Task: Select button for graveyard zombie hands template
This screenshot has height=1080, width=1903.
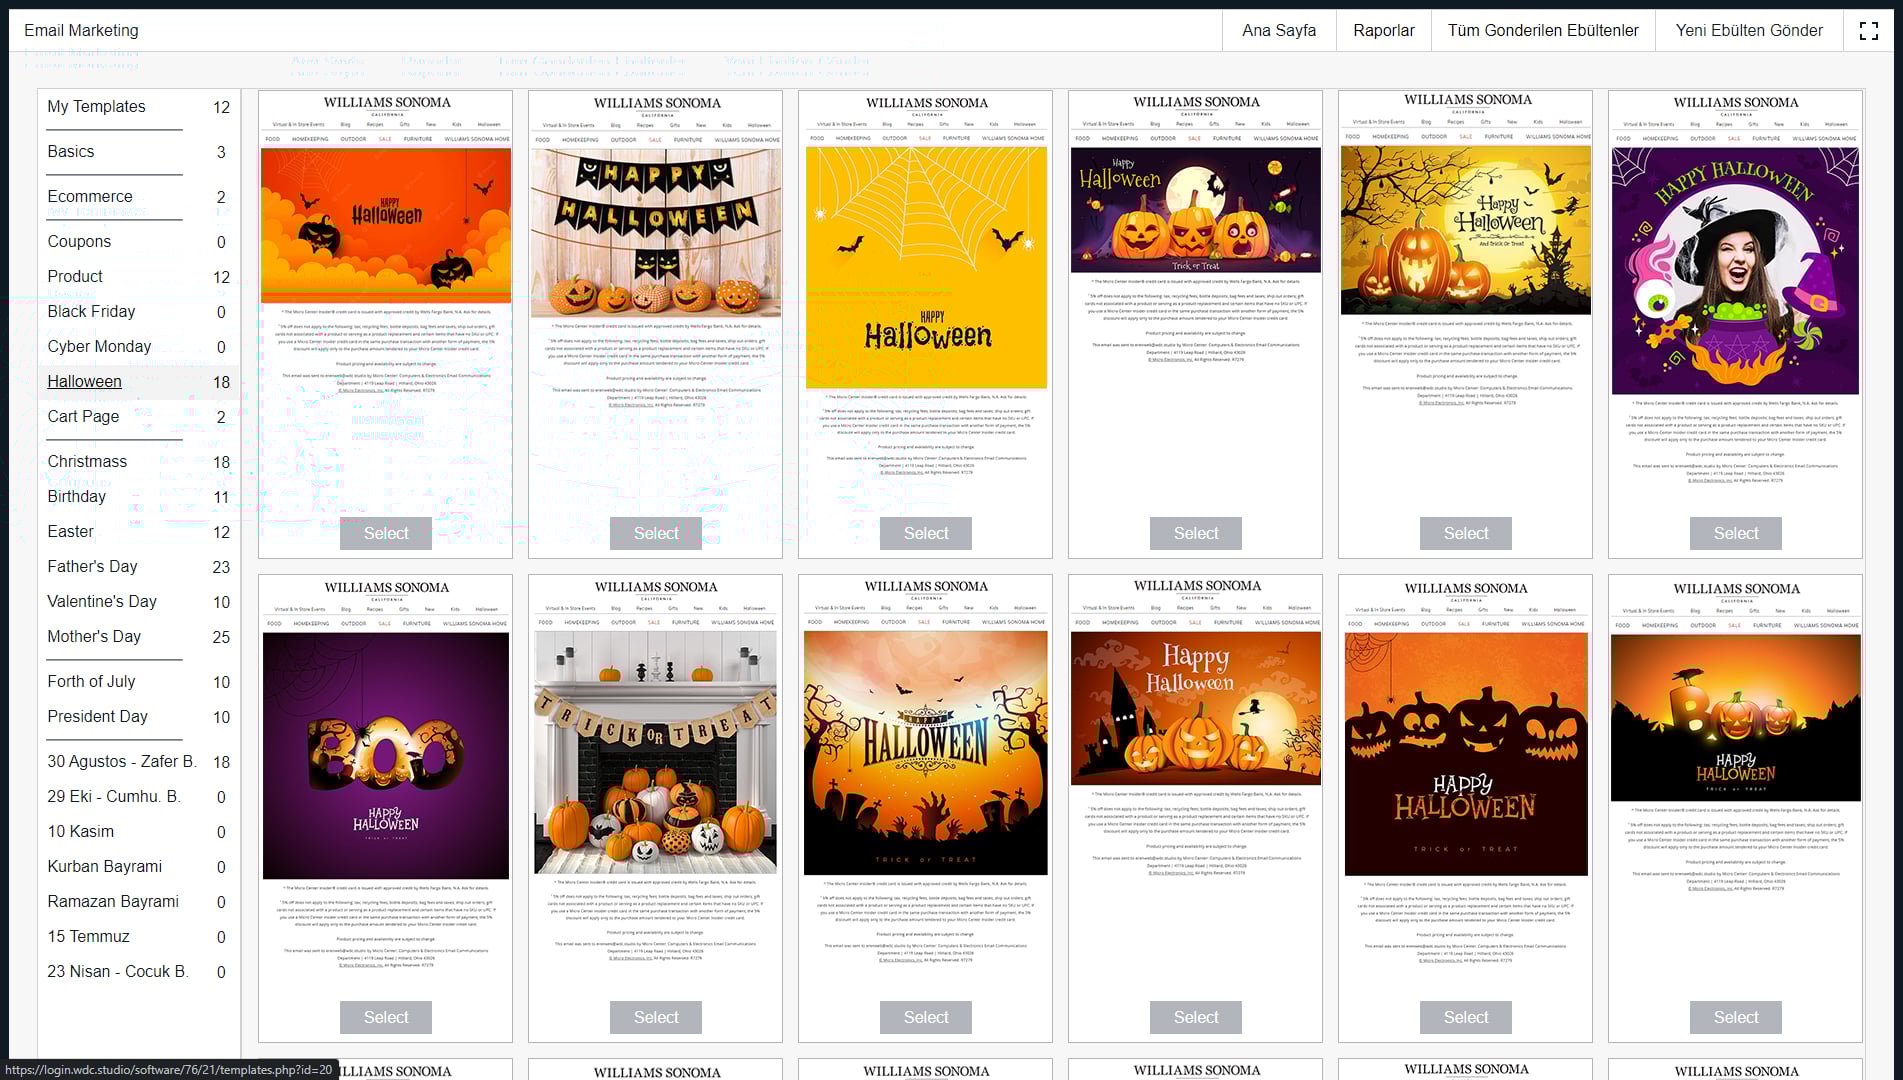Action: pyautogui.click(x=926, y=1018)
